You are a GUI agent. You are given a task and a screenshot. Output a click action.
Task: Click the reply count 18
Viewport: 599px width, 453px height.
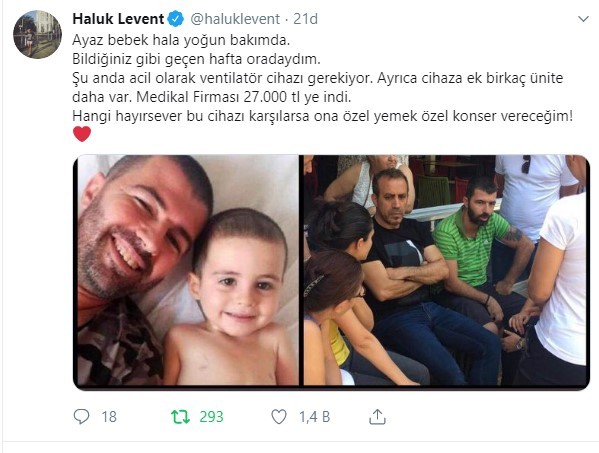tap(109, 417)
